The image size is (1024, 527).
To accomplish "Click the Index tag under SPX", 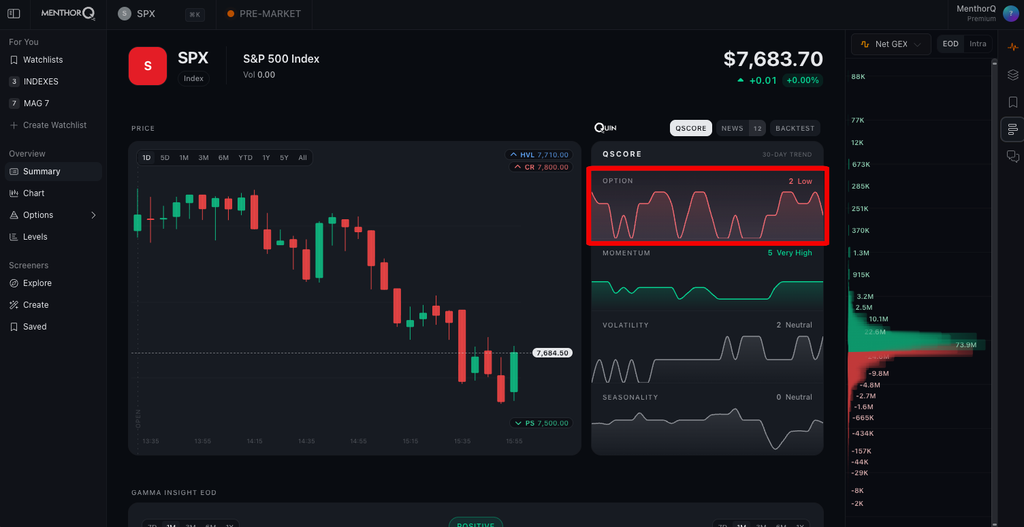I will tap(193, 78).
